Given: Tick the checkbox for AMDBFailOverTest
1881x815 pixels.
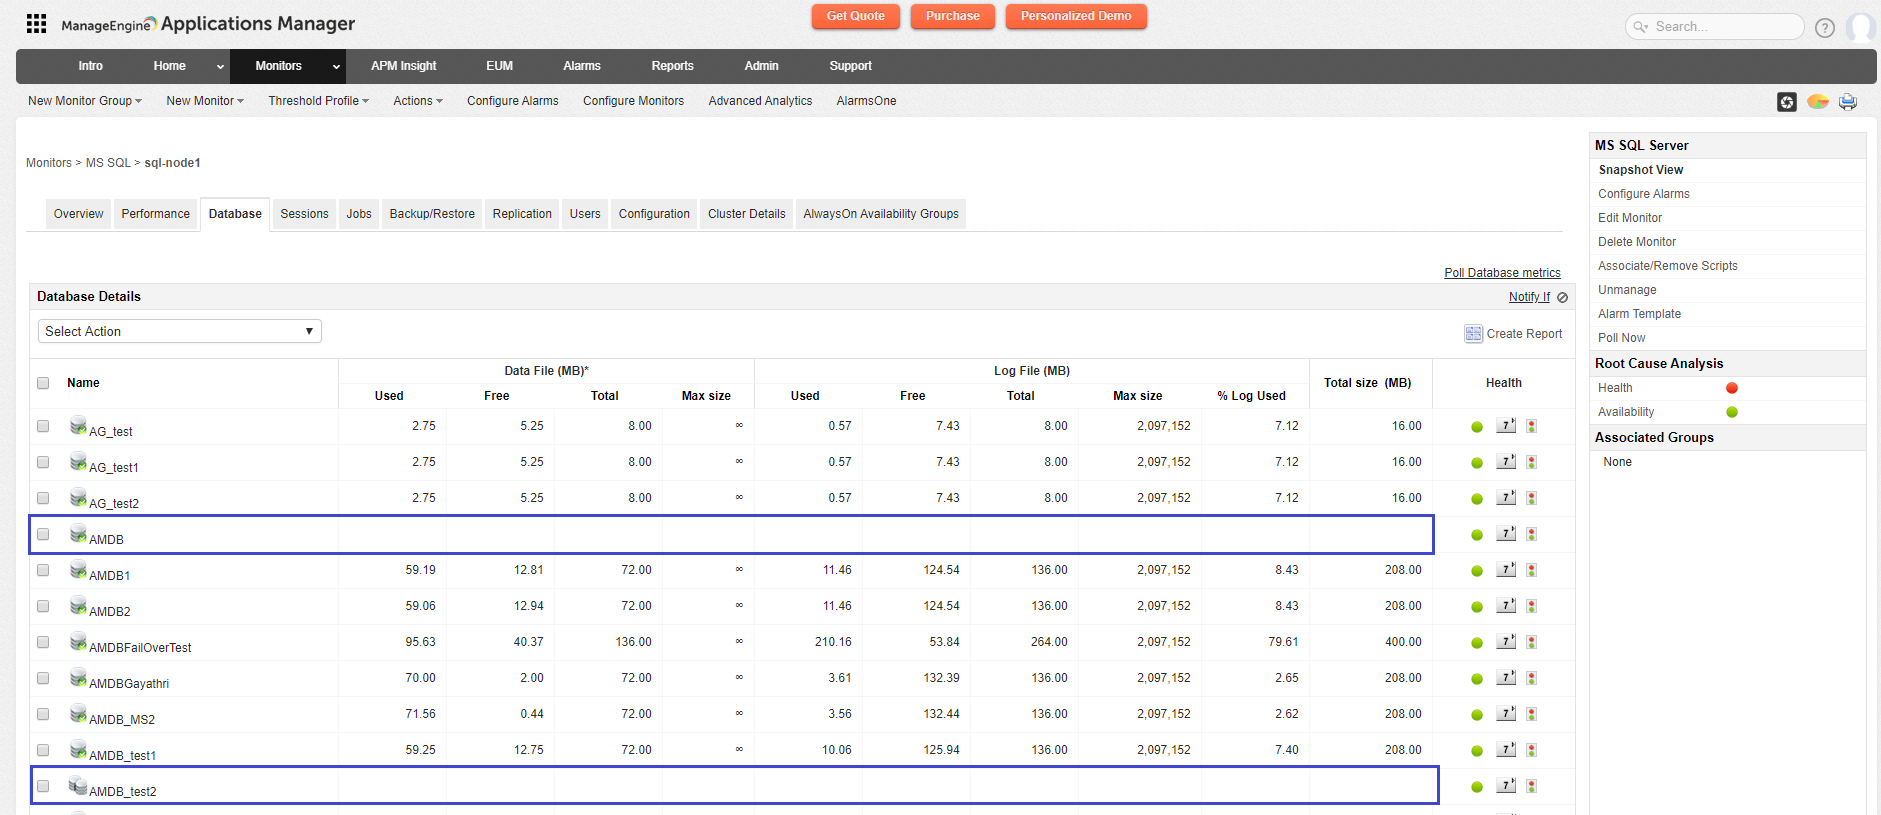Looking at the screenshot, I should (43, 642).
